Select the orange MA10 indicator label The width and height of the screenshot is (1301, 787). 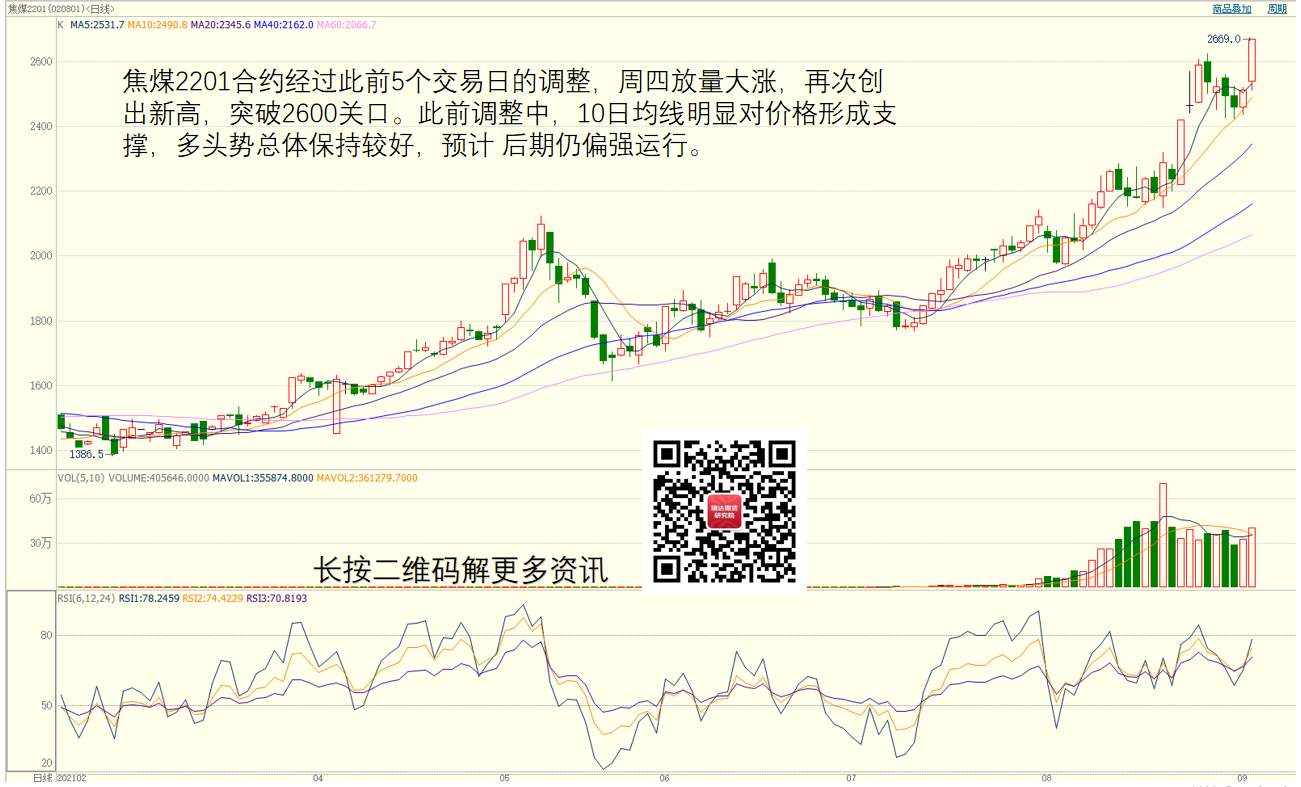157,24
